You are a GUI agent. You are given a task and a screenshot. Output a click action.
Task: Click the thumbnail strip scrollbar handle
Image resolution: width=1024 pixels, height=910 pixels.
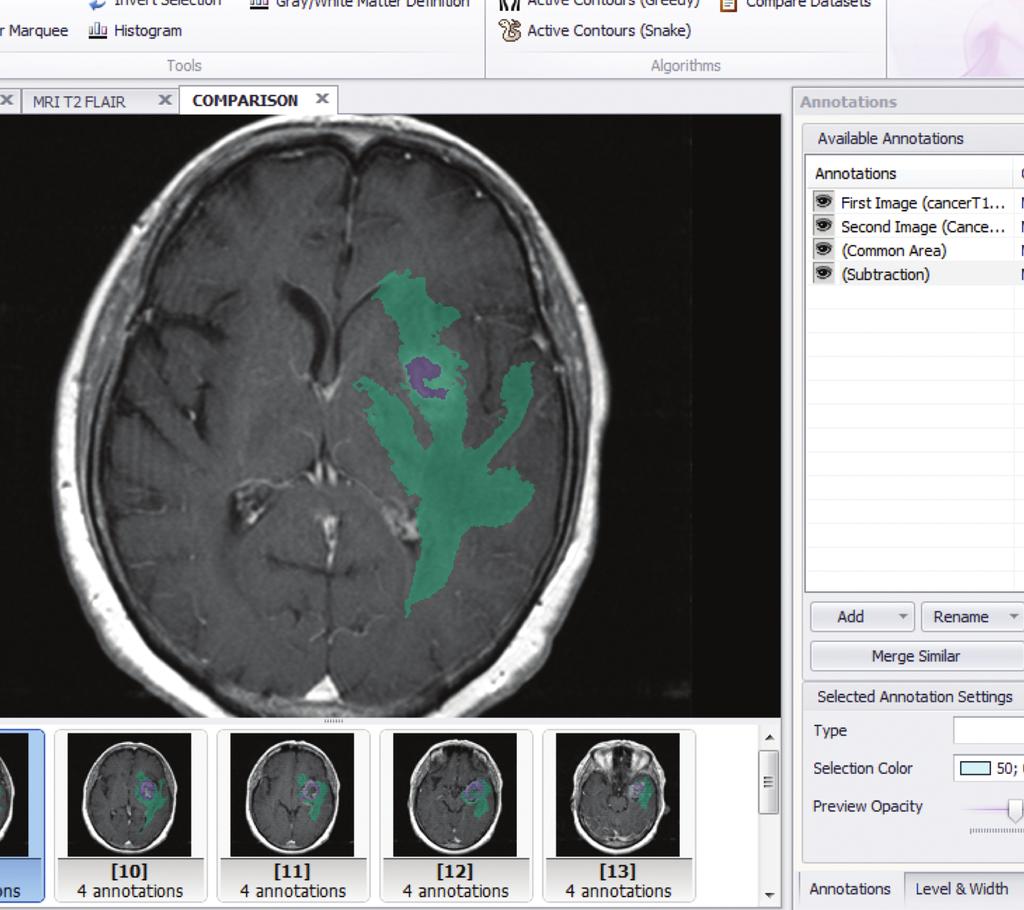tap(769, 781)
